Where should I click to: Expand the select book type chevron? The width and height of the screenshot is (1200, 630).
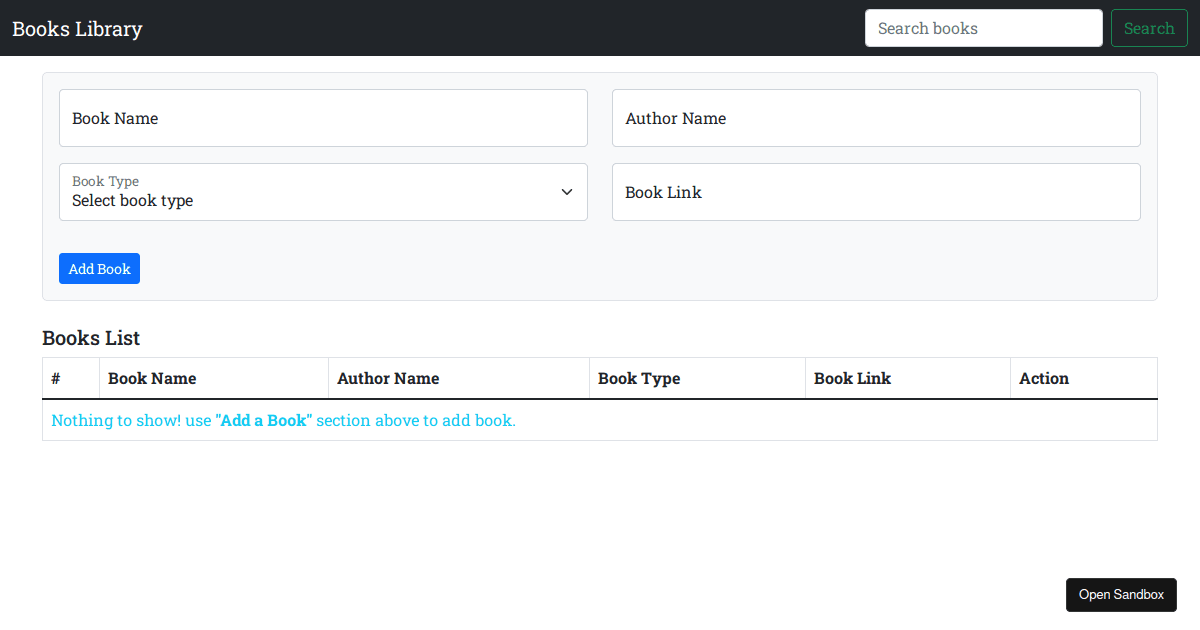pyautogui.click(x=566, y=192)
